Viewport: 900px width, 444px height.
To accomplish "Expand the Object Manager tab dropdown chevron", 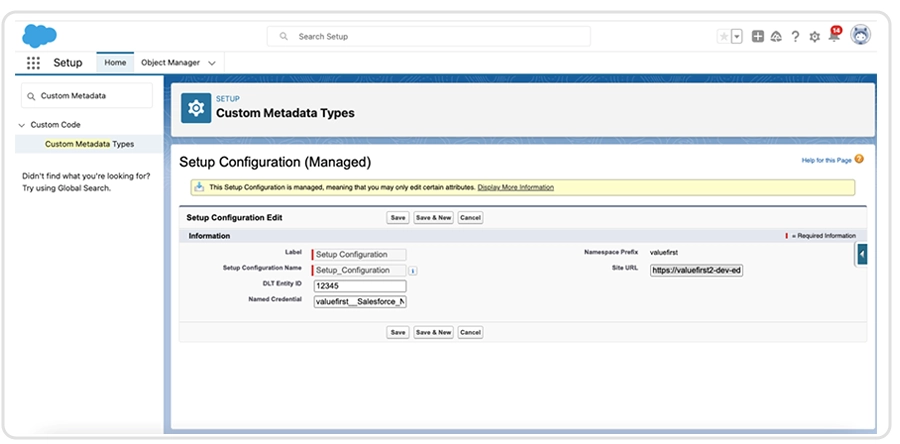I will tap(212, 63).
